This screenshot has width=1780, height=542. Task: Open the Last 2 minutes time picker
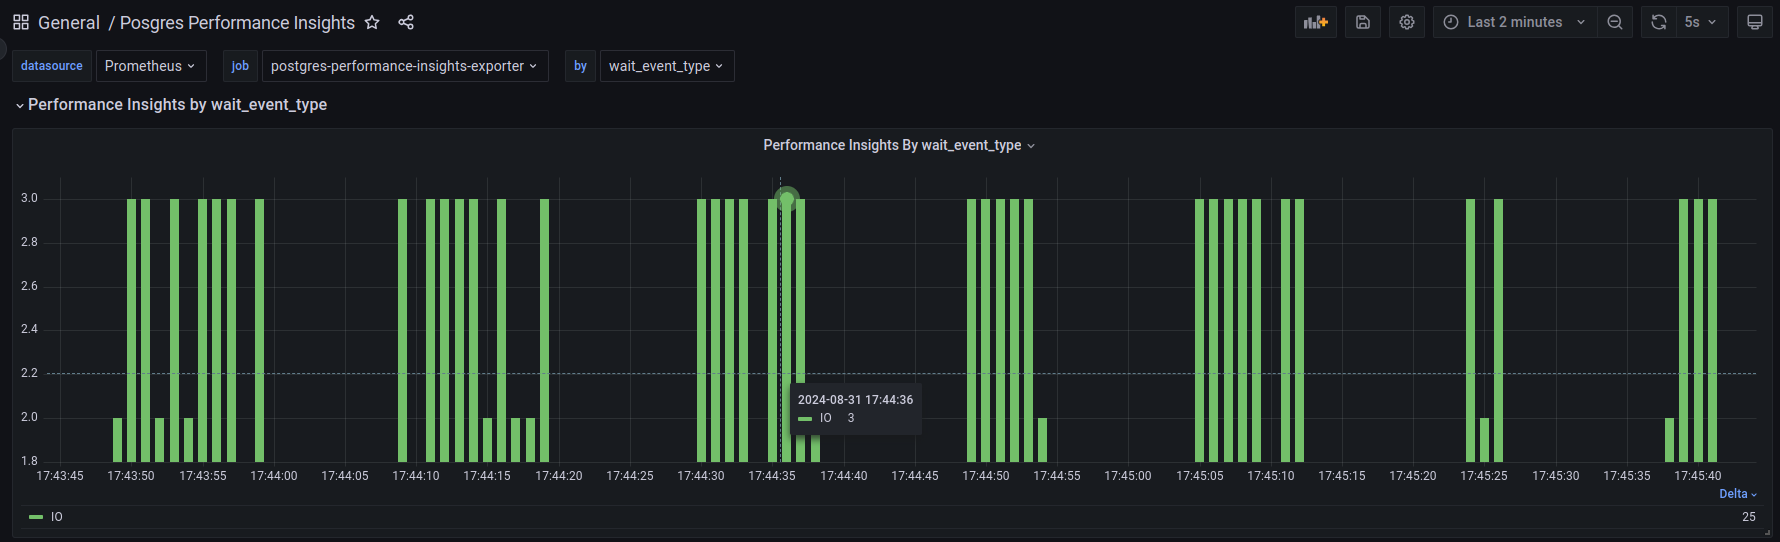click(1514, 22)
